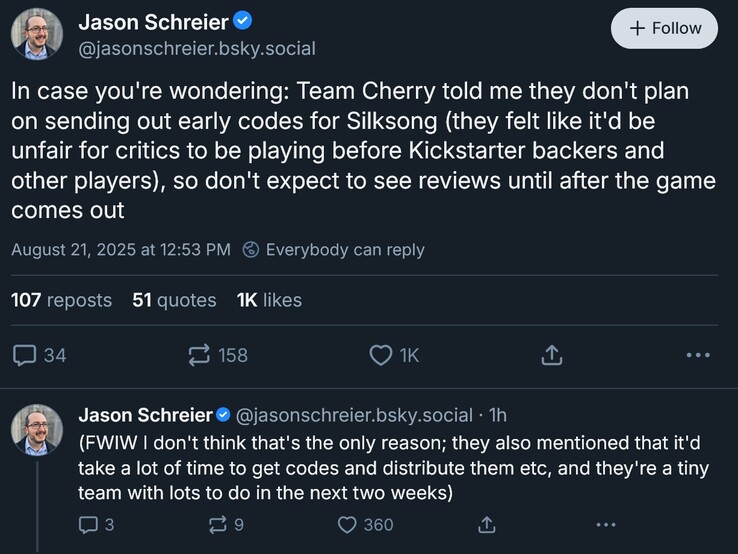Open the @jasonschreier.bsky.social handle in header
The width and height of the screenshot is (738, 554).
(183, 48)
